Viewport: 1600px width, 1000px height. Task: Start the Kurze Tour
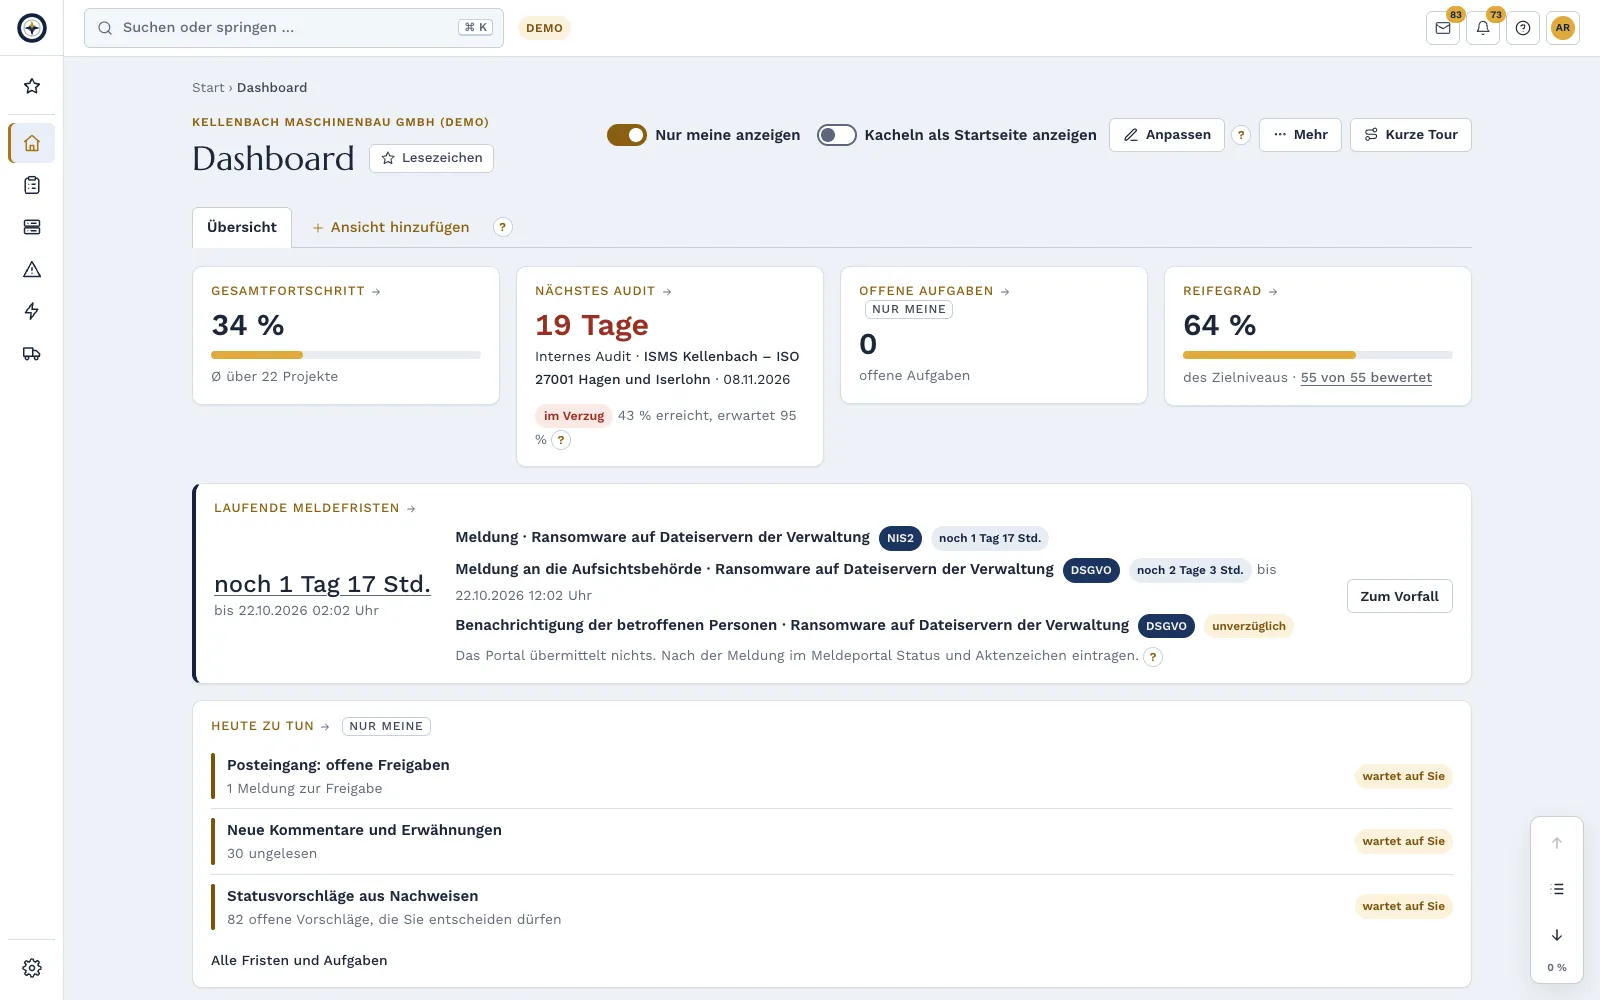1411,135
